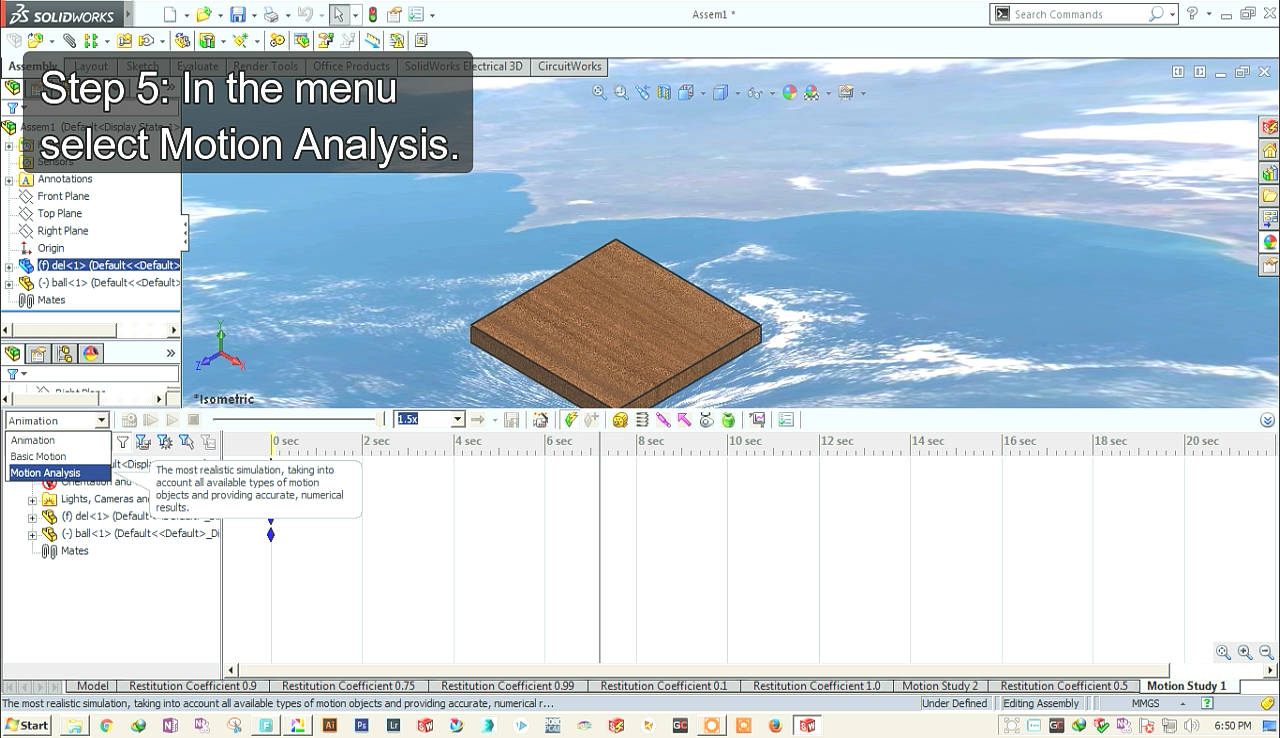Select Front Plane in the feature tree
Viewport: 1280px width, 738px height.
point(62,196)
